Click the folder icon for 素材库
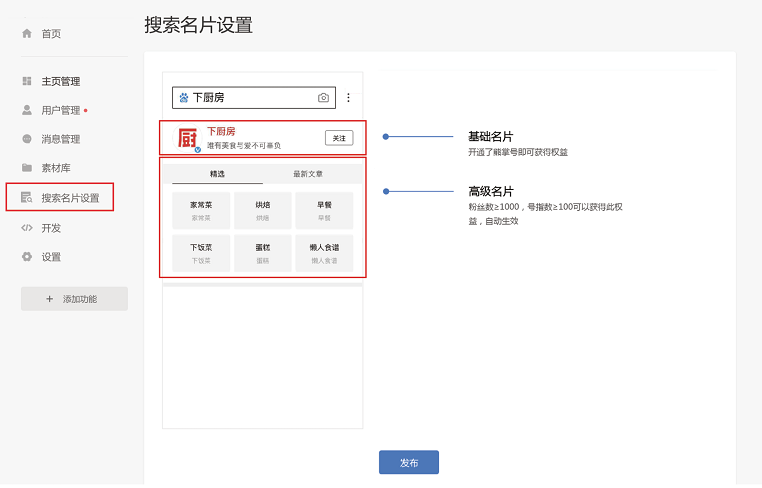The width and height of the screenshot is (762, 488). click(27, 168)
